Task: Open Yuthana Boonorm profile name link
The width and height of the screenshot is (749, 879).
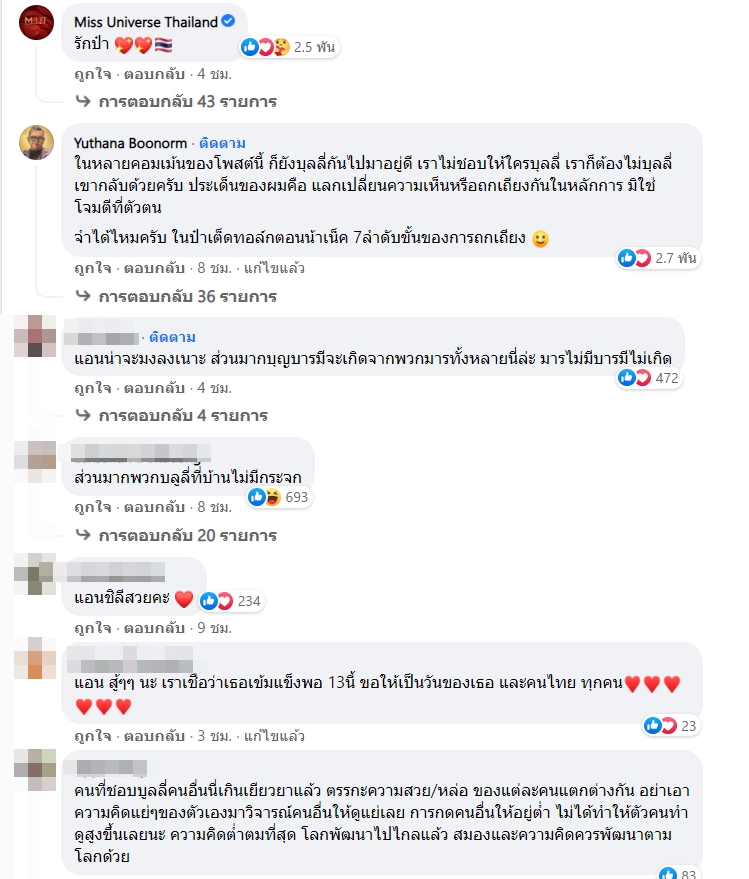Action: pyautogui.click(x=130, y=143)
